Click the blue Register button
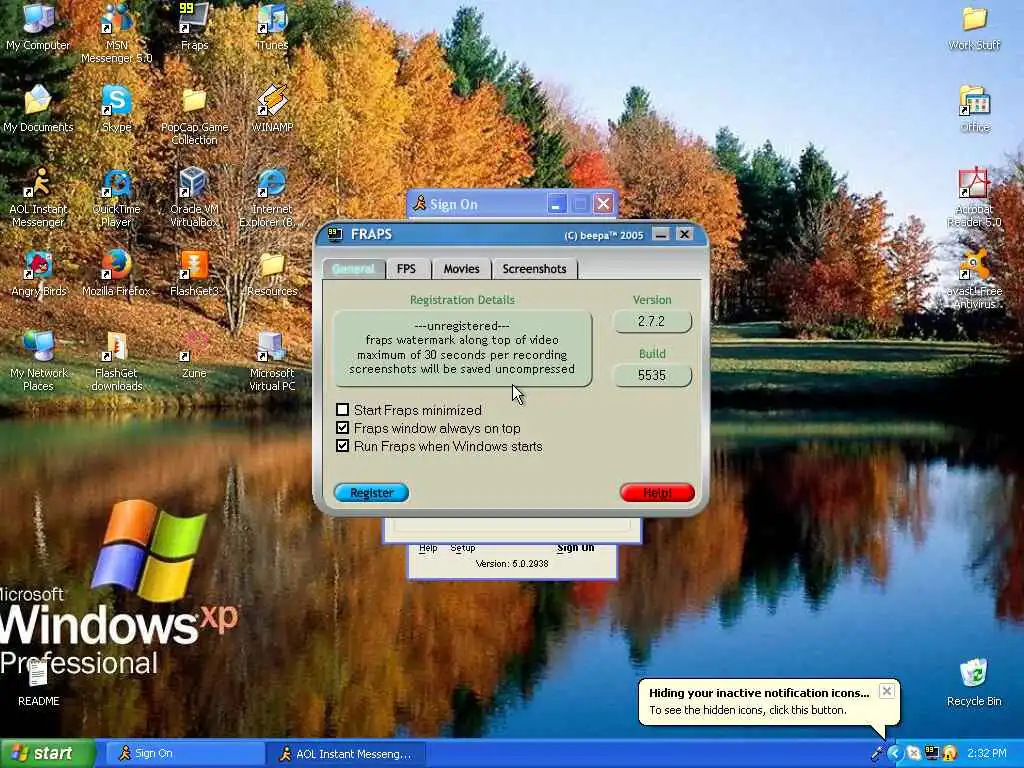The height and width of the screenshot is (768, 1024). tap(372, 492)
